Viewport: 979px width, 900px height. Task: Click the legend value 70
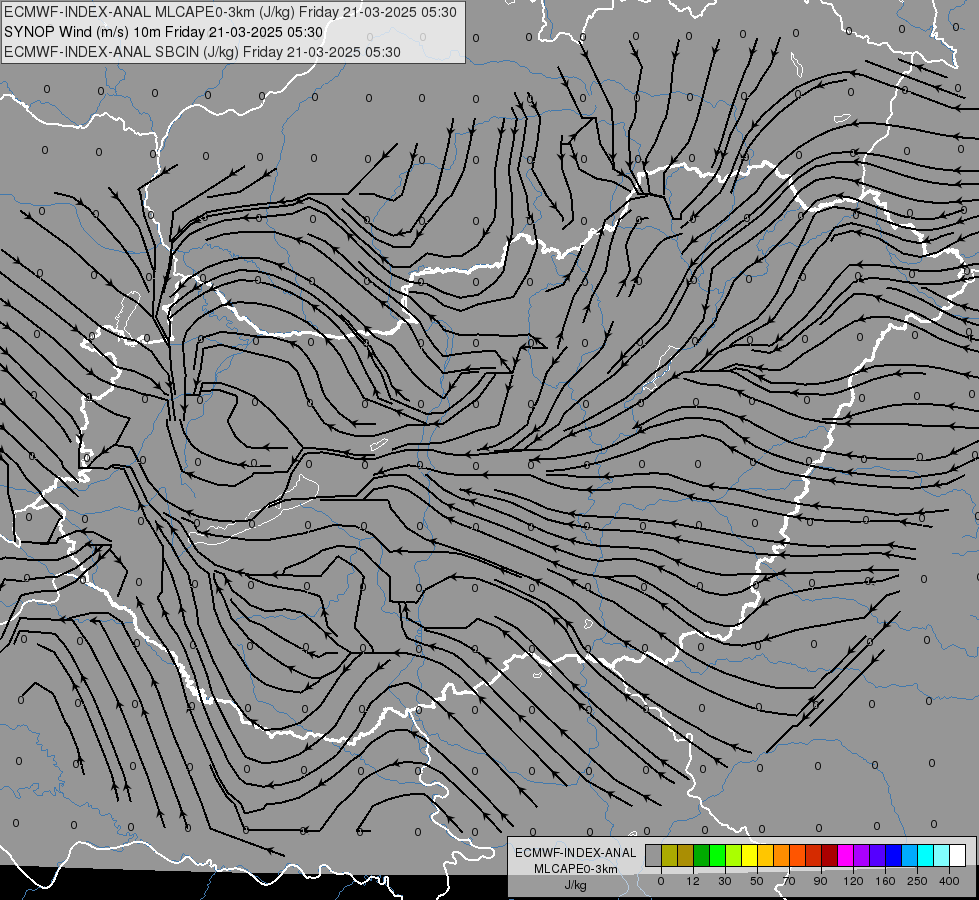(789, 881)
